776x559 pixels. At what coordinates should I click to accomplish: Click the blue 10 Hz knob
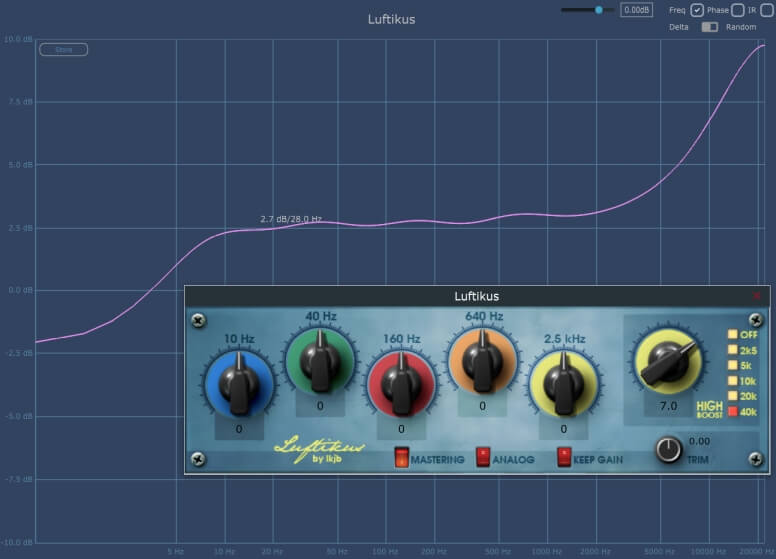tap(239, 383)
